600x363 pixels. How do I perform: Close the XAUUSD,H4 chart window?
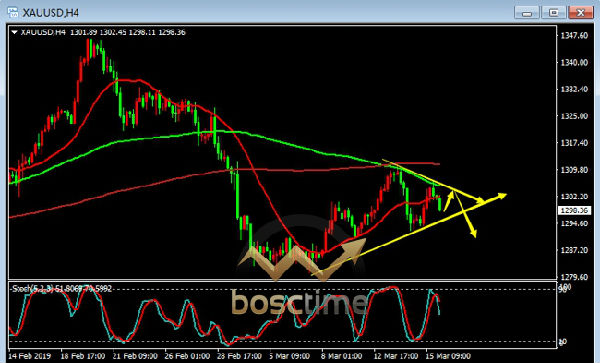580,13
